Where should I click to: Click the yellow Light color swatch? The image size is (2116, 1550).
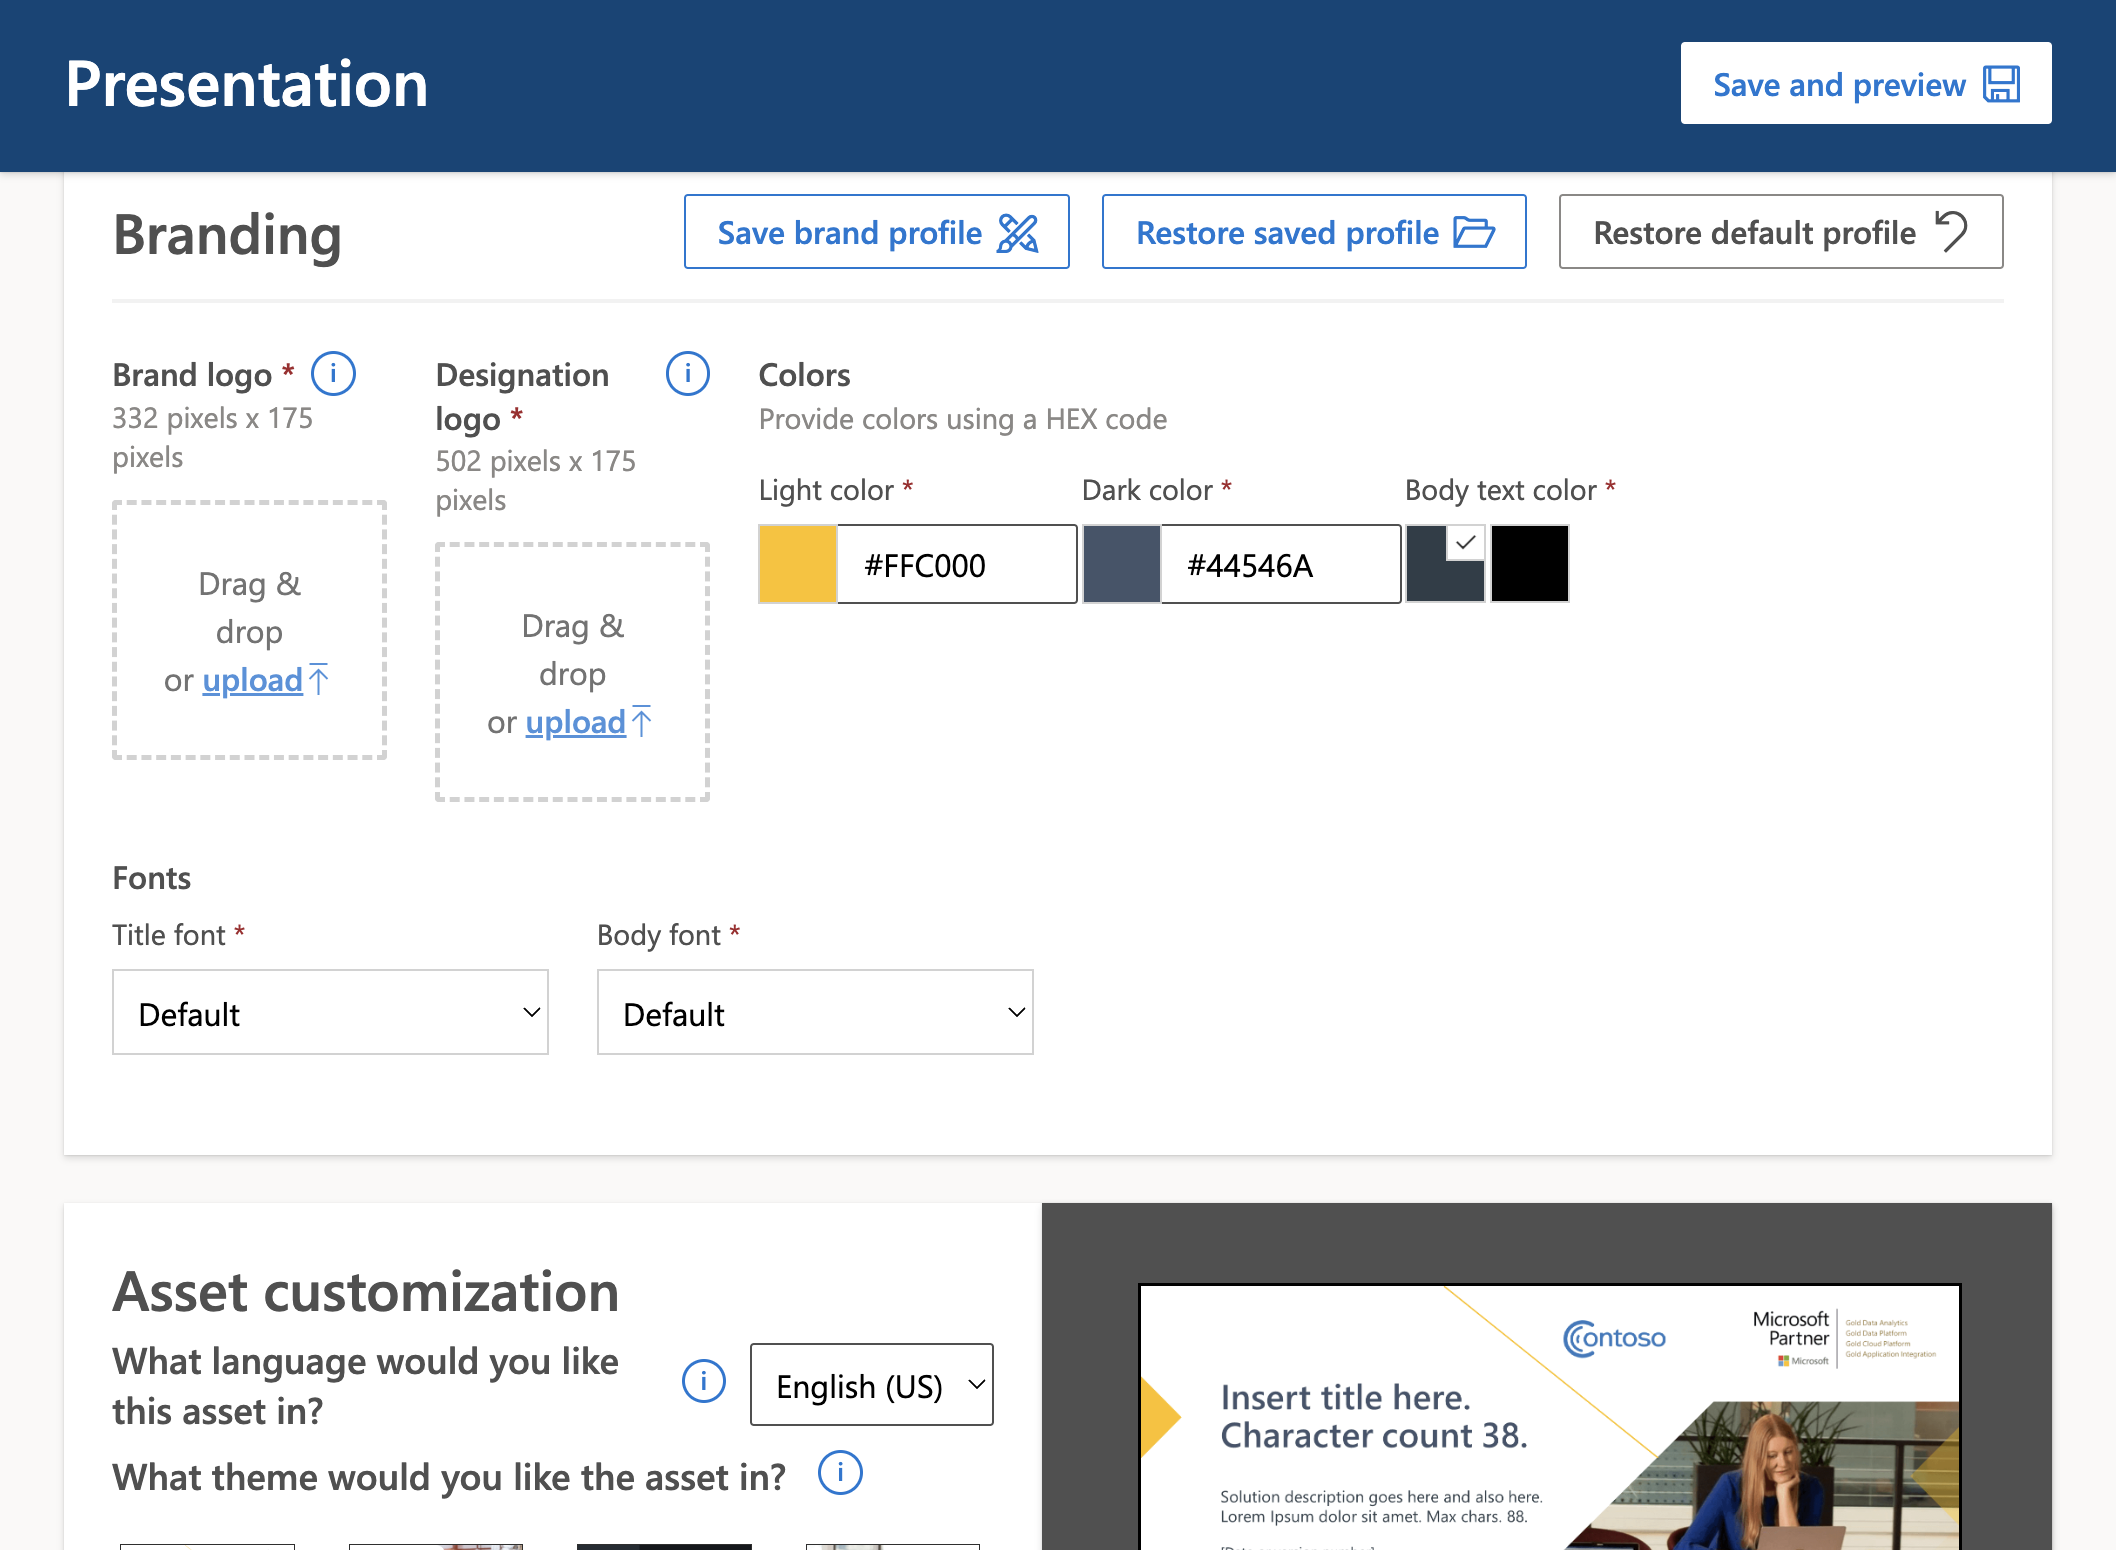(797, 564)
